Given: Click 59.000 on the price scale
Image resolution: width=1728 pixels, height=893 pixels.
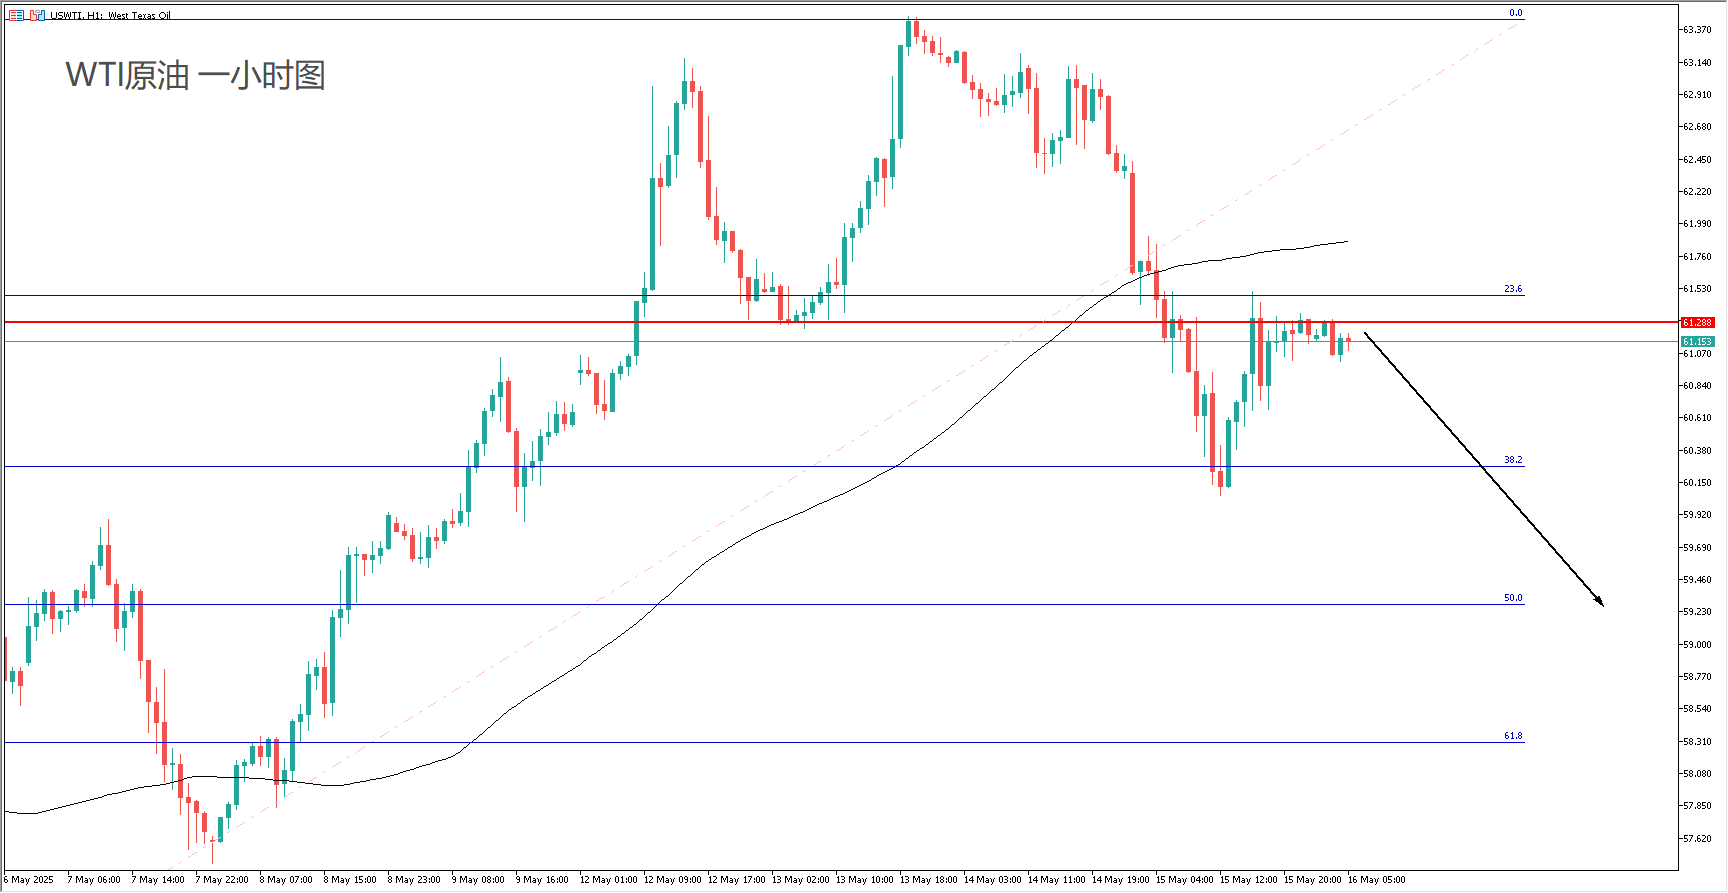Looking at the screenshot, I should click(1697, 644).
